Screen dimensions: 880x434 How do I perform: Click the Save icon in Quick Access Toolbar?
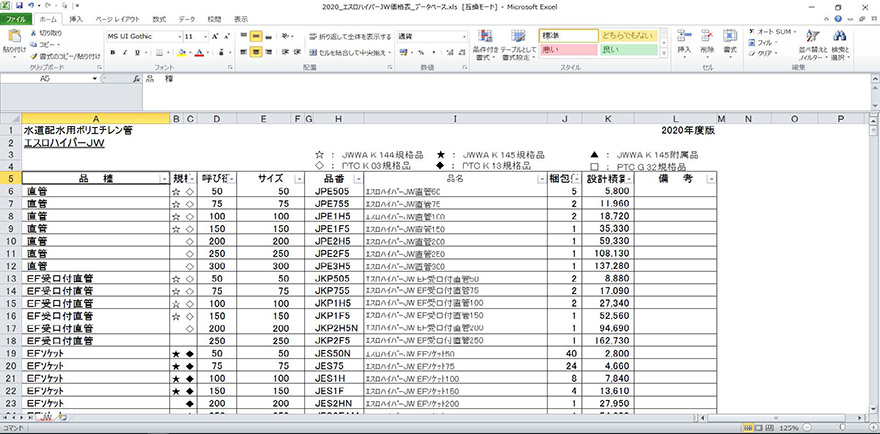click(x=20, y=5)
